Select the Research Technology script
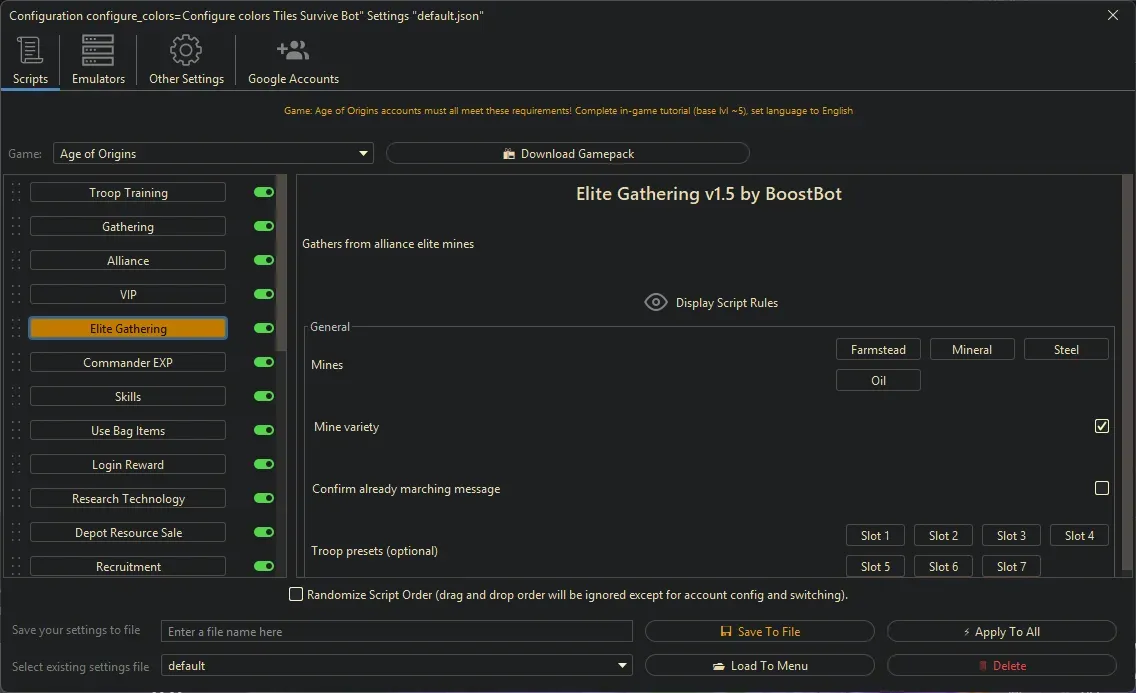The width and height of the screenshot is (1136, 693). point(128,499)
